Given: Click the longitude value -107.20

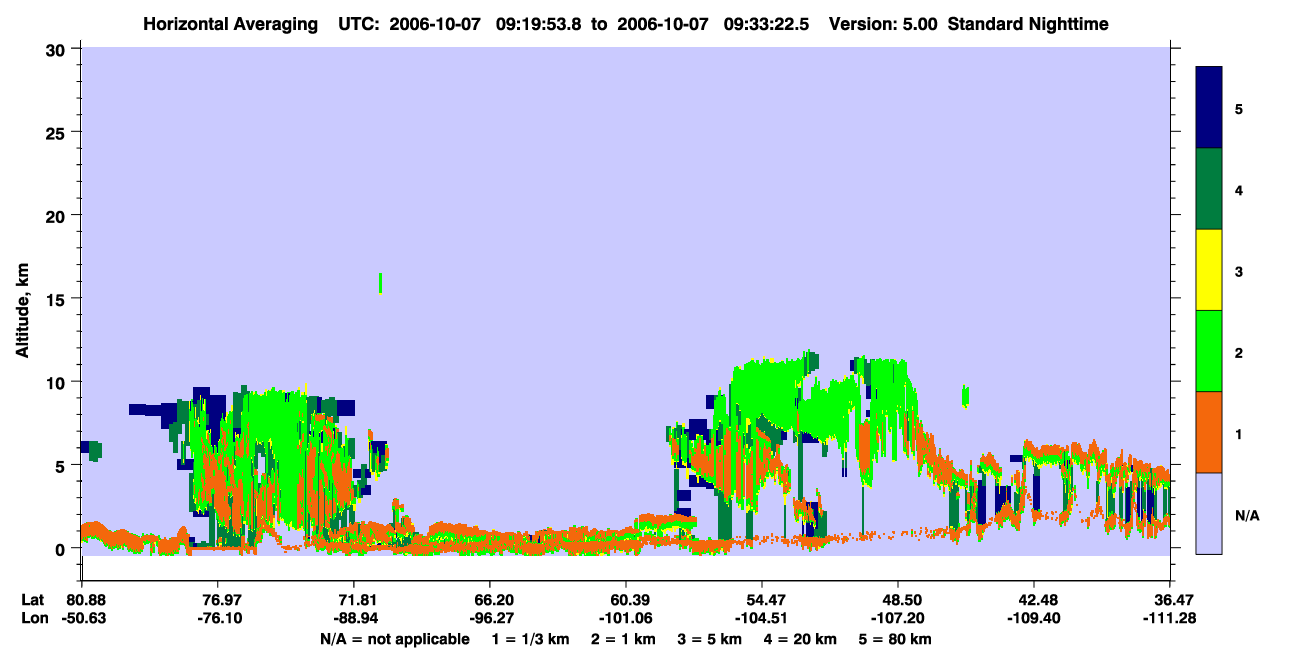Looking at the screenshot, I should click(x=898, y=618).
